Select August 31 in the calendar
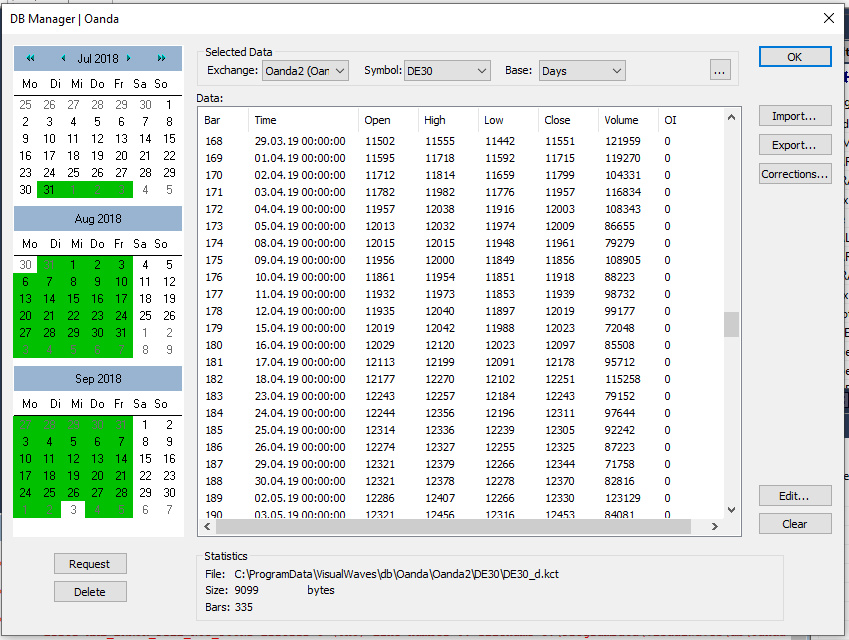This screenshot has width=849, height=640. coord(121,333)
